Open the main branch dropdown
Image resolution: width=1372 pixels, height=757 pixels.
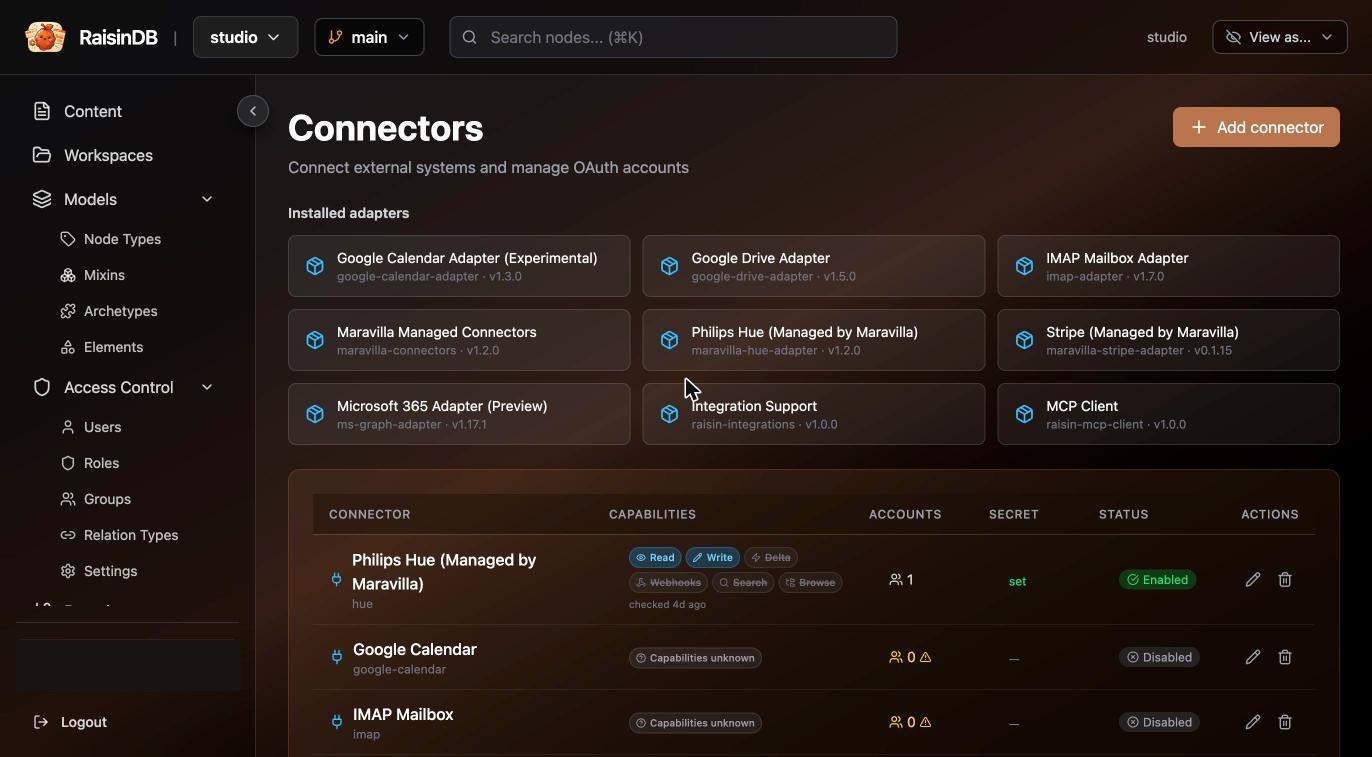(369, 37)
